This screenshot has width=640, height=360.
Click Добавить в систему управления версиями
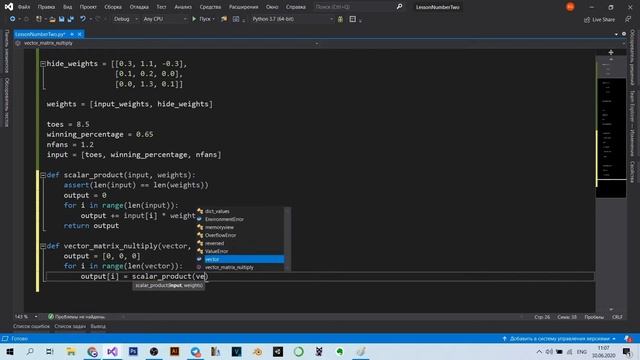click(559, 339)
